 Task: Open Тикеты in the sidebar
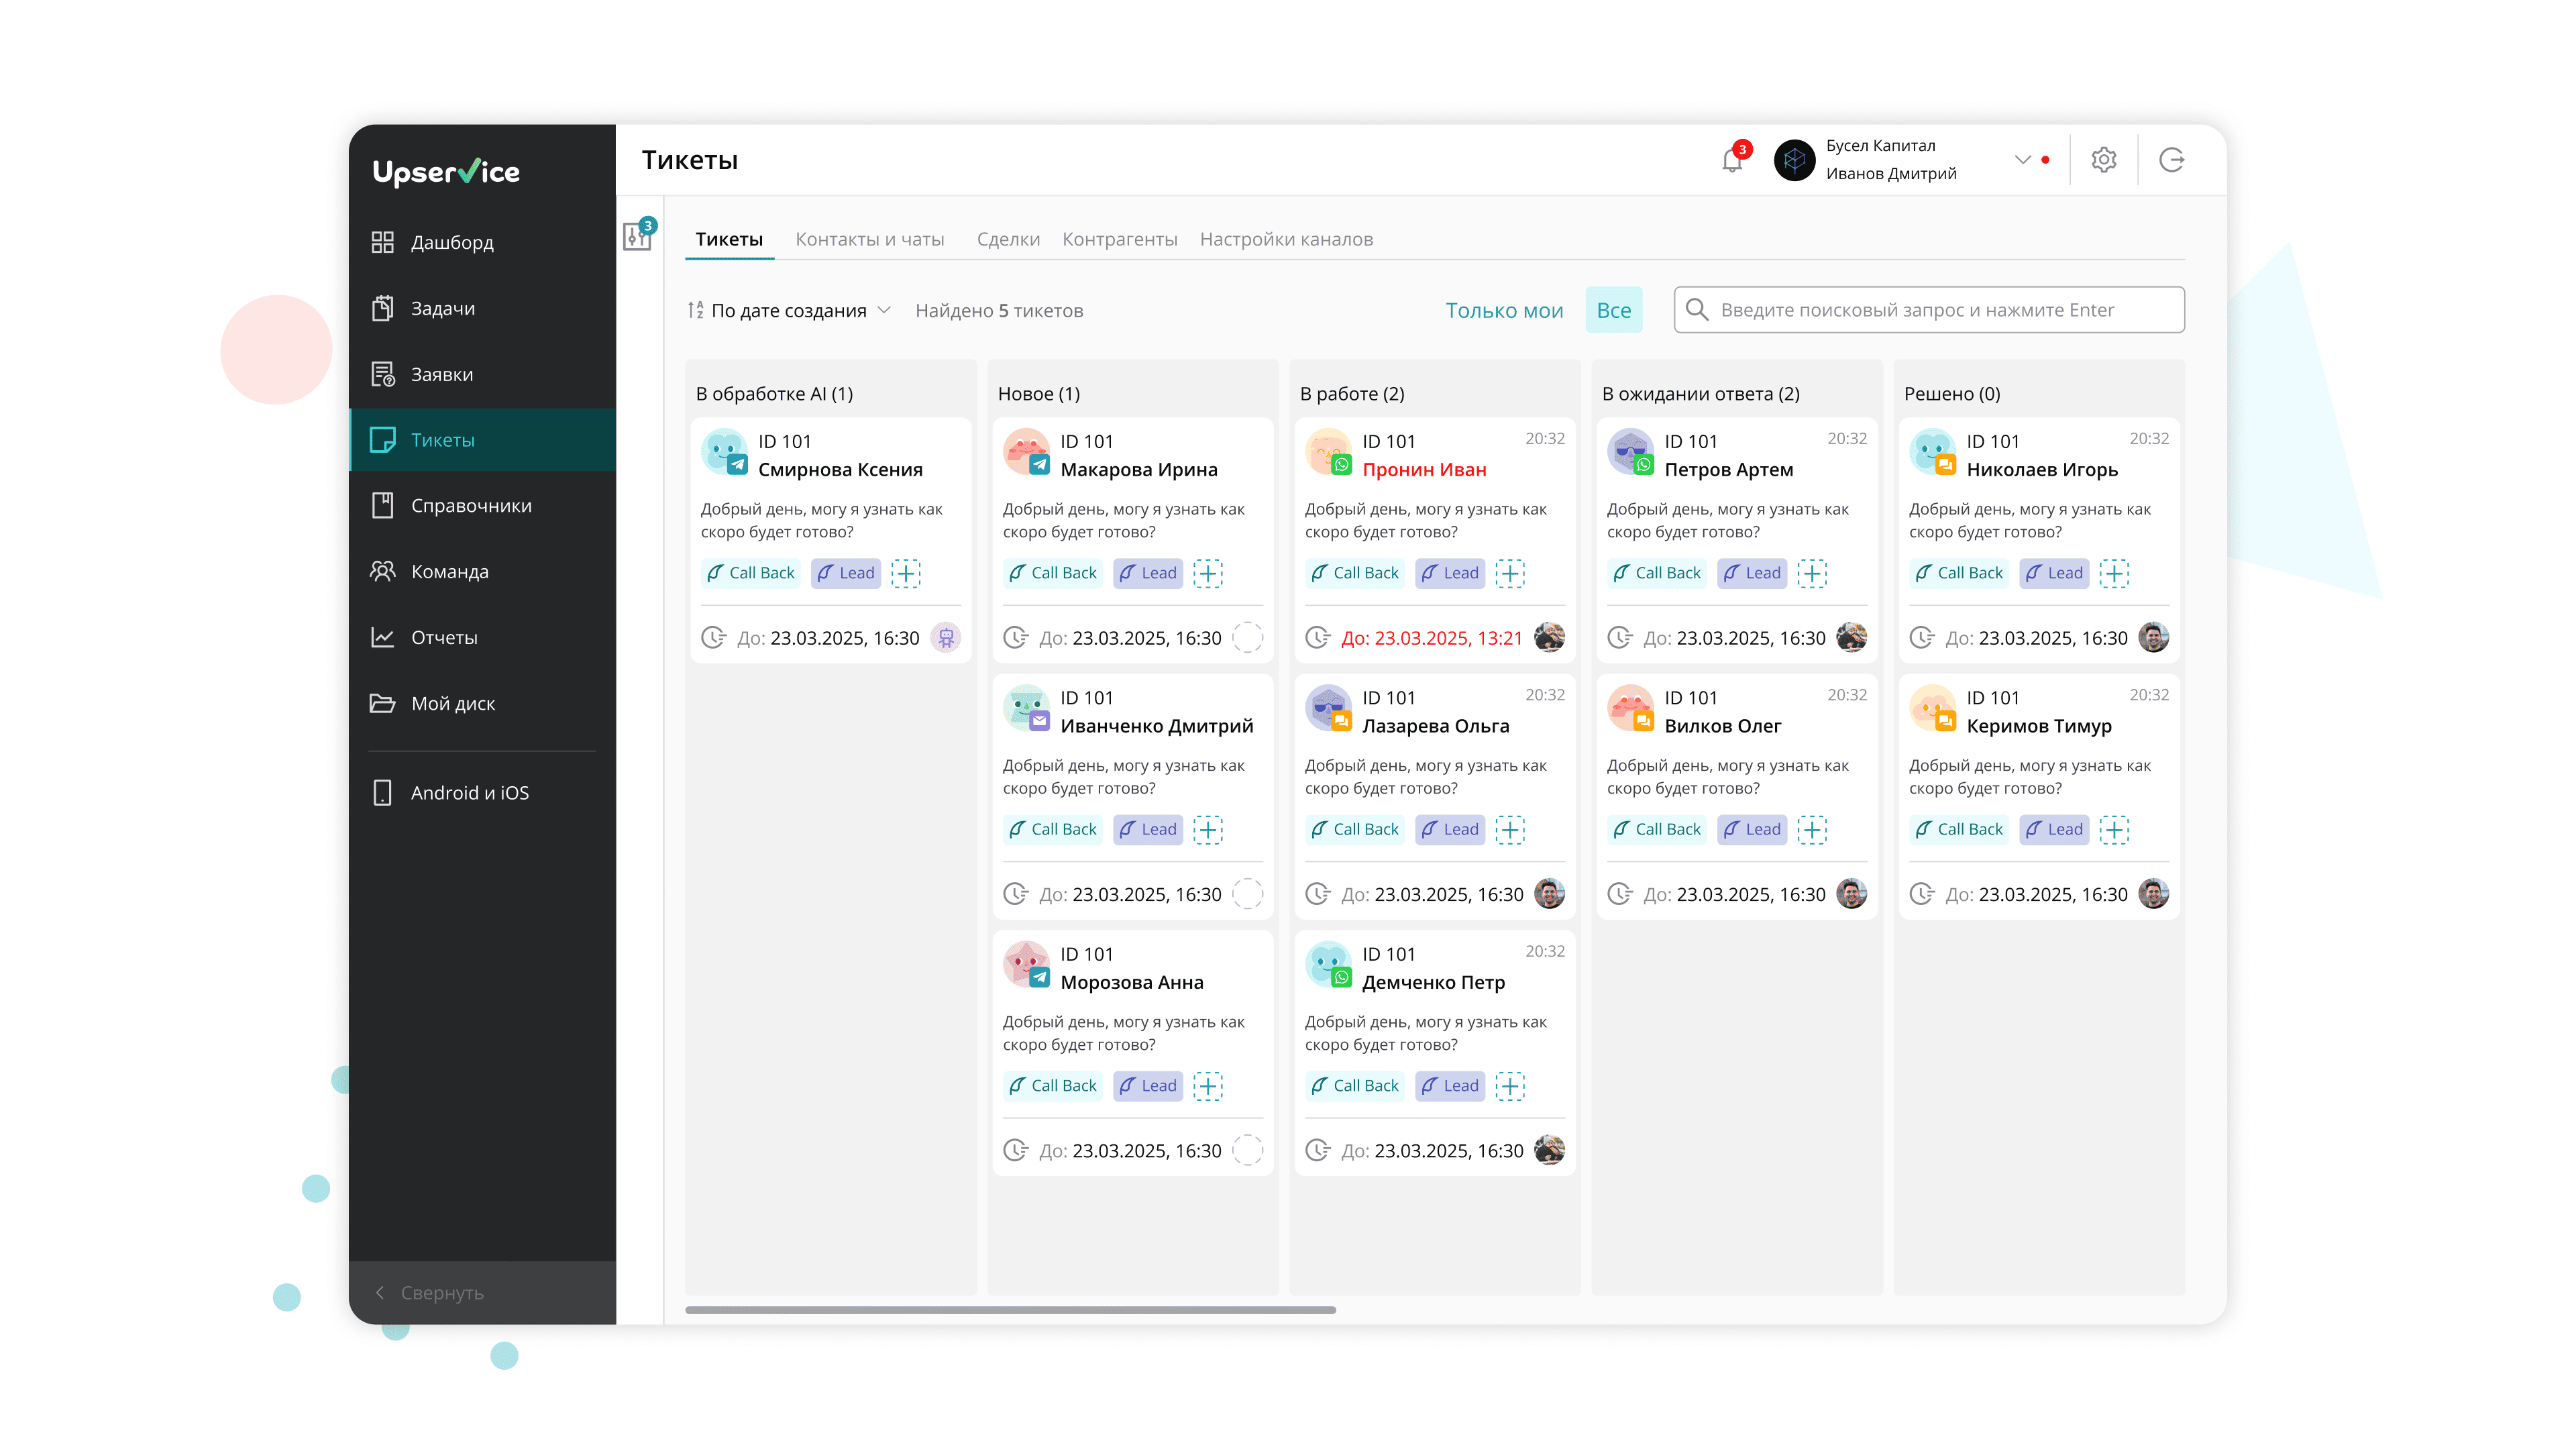482,440
